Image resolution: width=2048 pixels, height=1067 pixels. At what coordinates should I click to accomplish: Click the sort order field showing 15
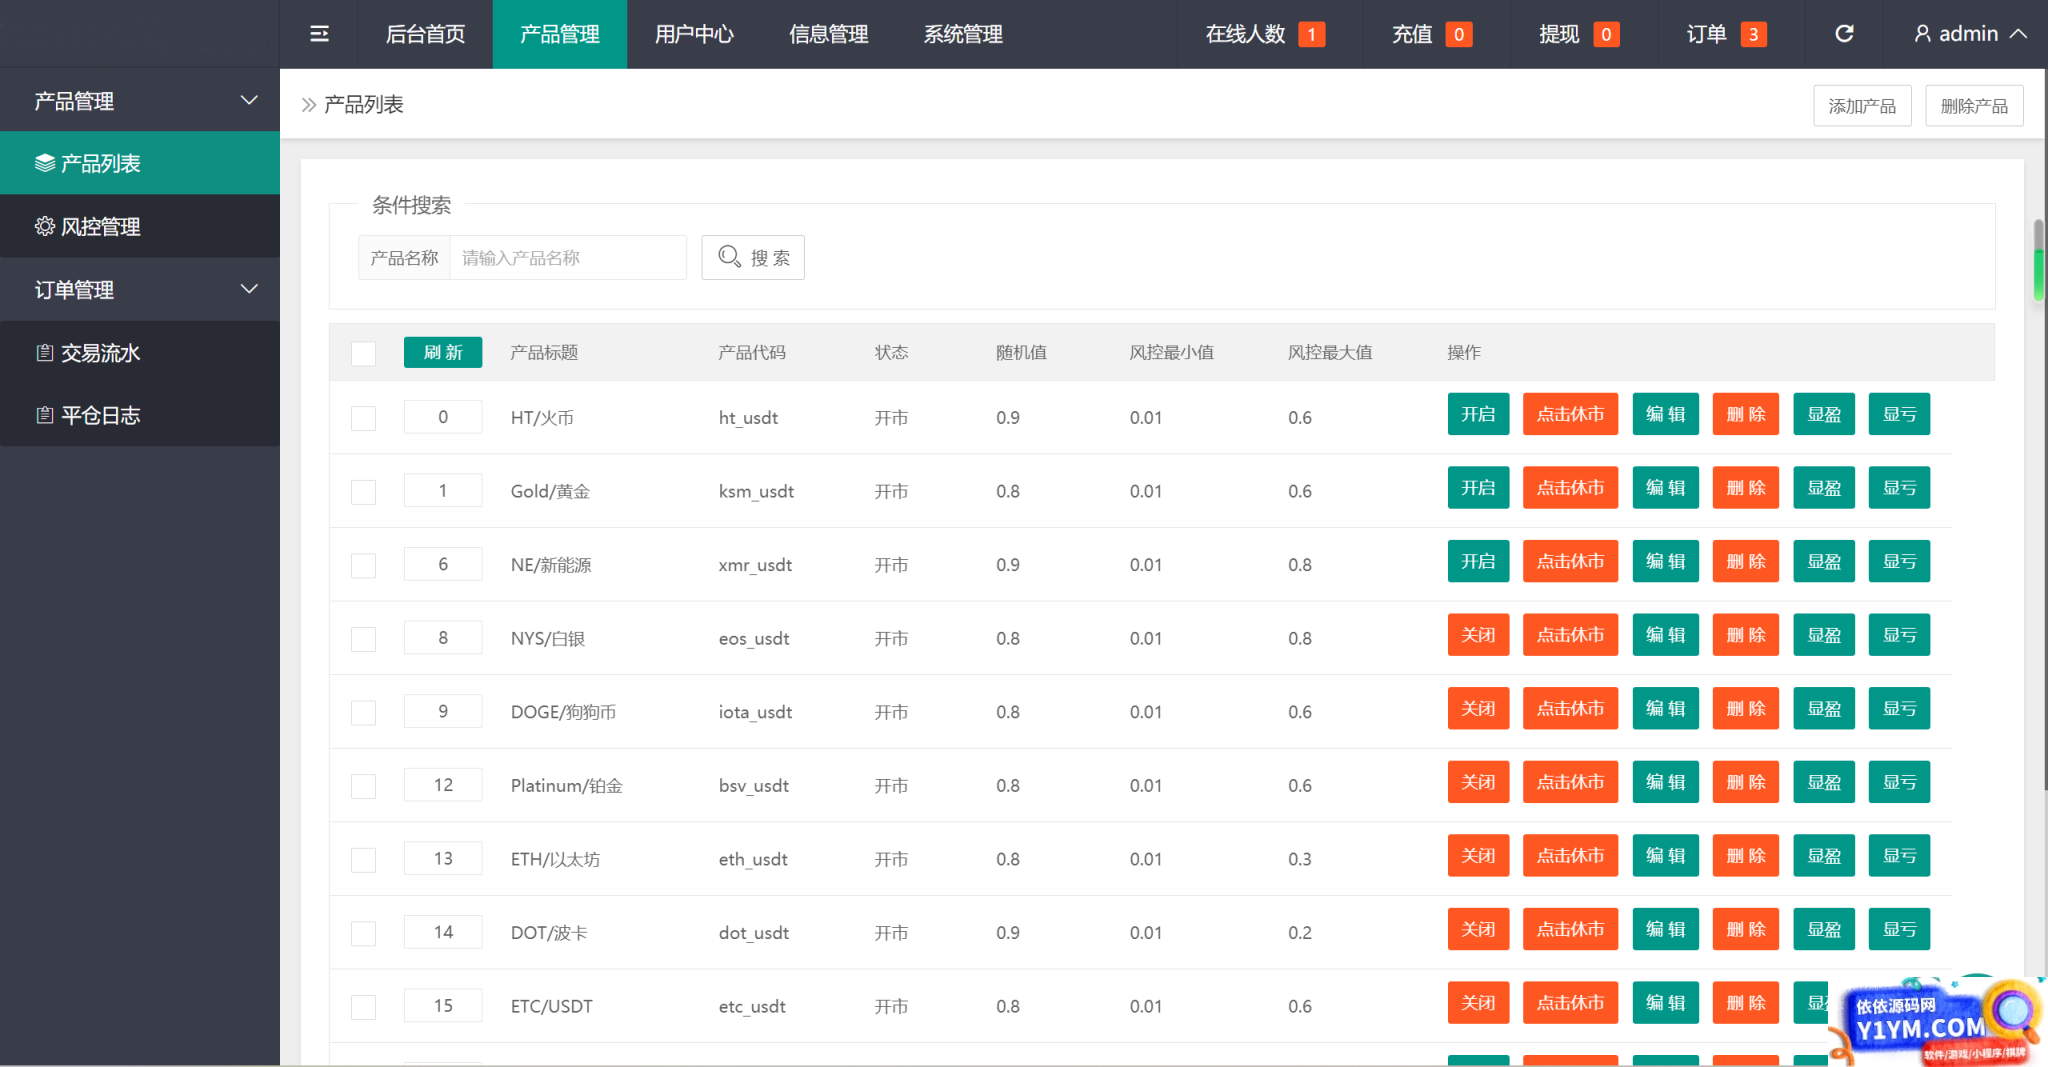(x=443, y=1005)
